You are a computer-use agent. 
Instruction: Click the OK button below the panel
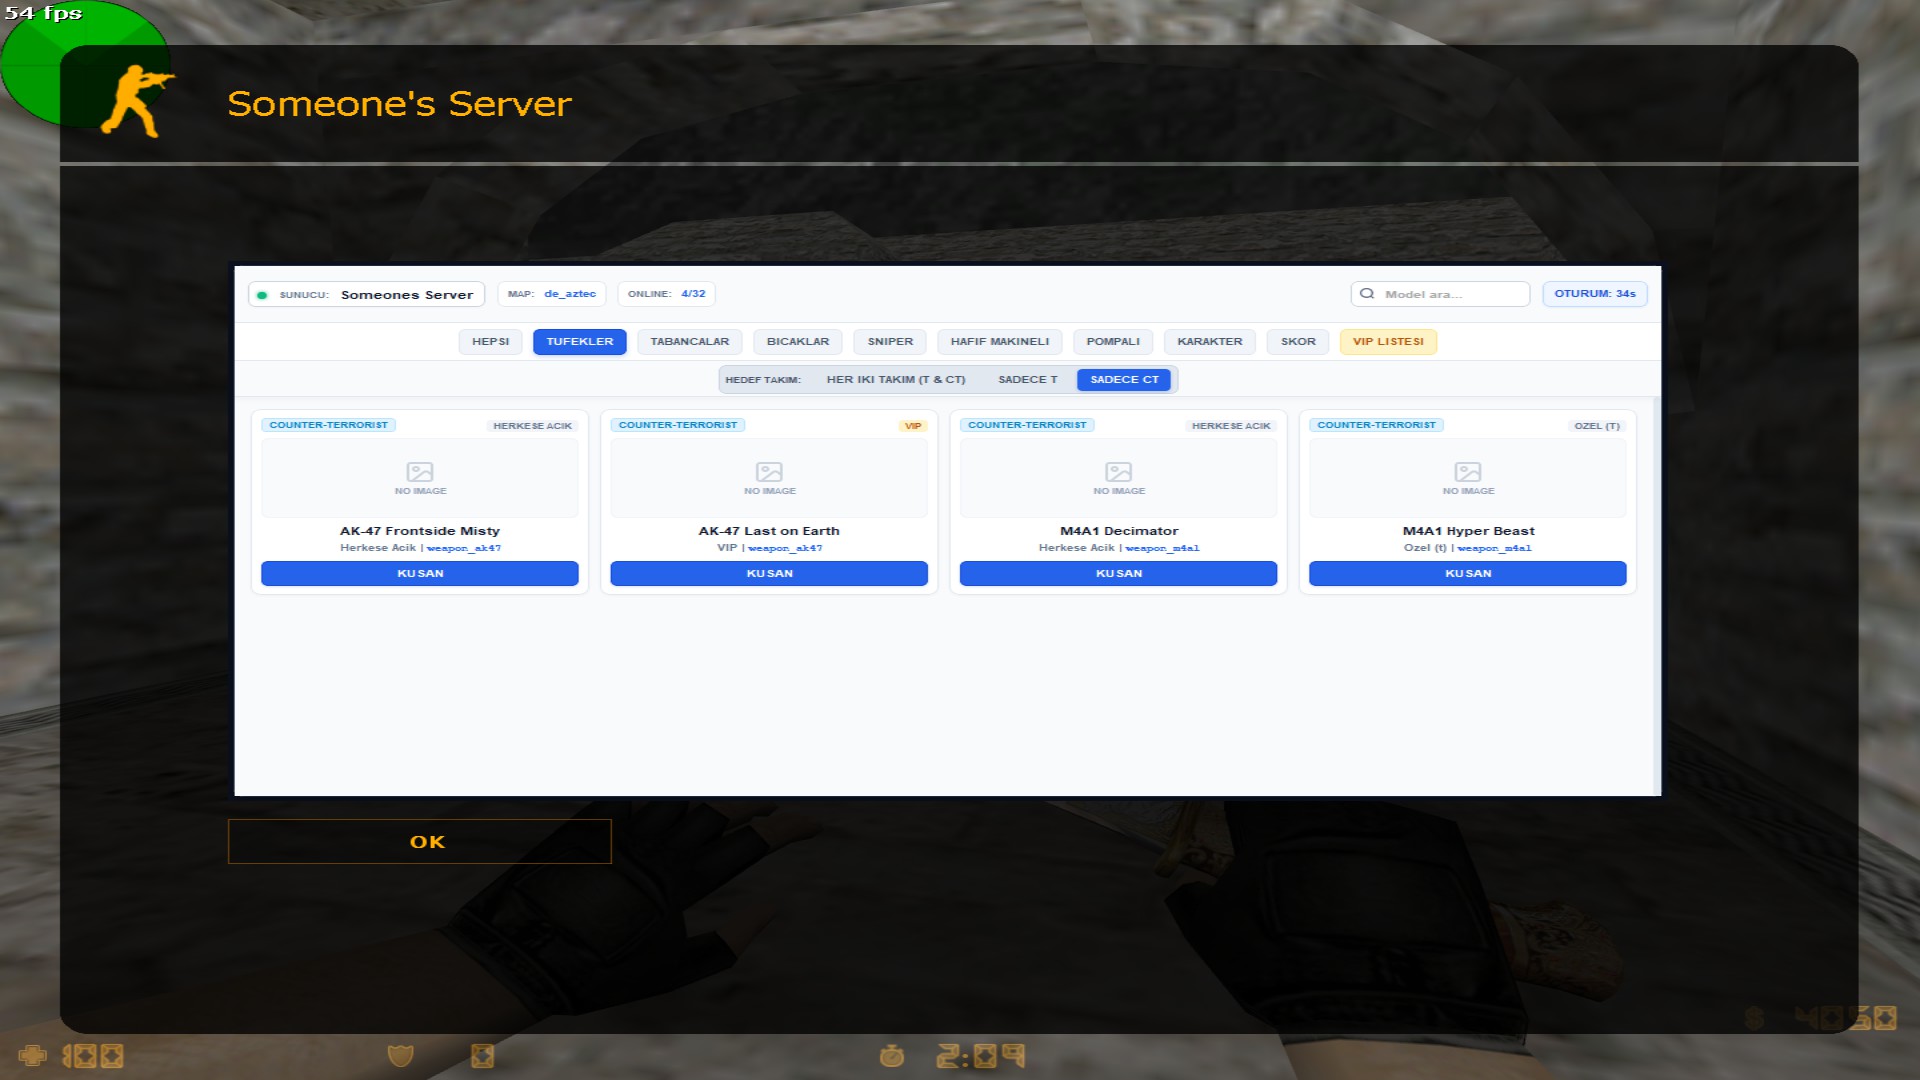click(x=420, y=842)
